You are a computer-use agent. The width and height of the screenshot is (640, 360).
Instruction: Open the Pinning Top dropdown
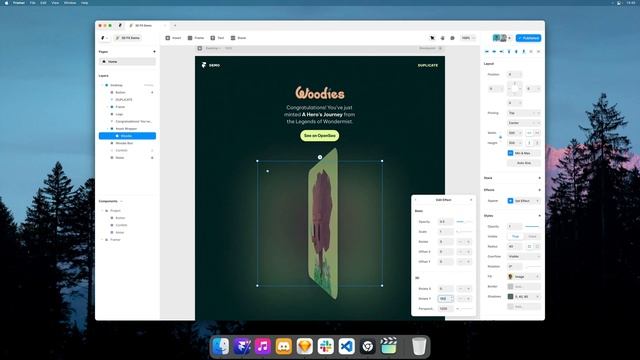[x=524, y=113]
